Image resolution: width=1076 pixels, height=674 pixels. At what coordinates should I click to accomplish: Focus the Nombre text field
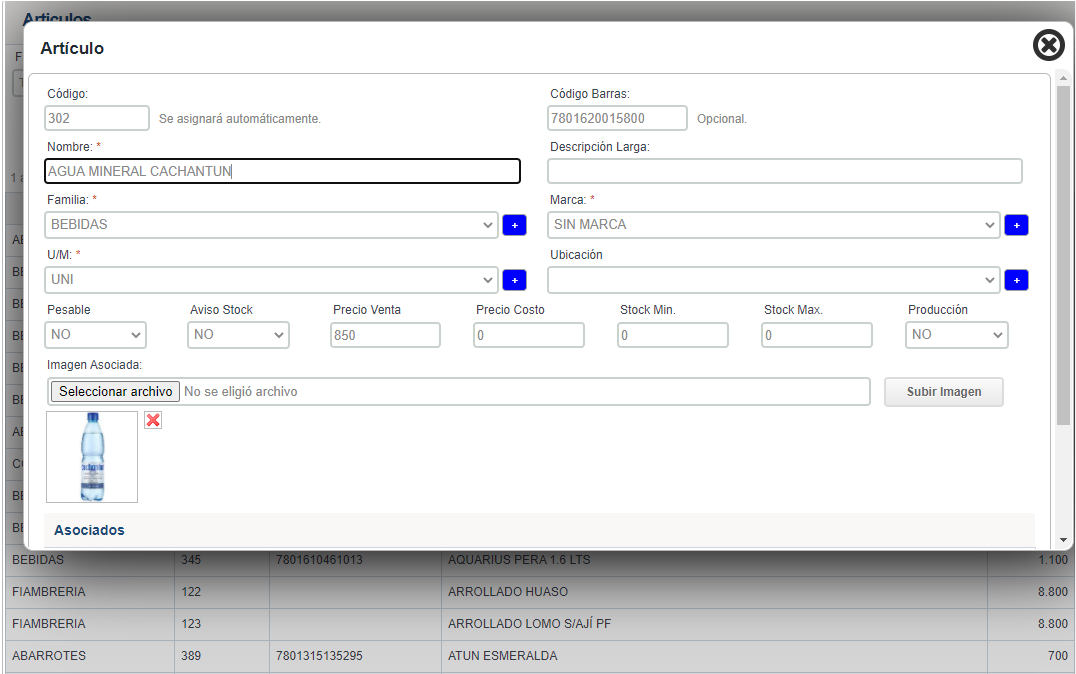[x=283, y=171]
